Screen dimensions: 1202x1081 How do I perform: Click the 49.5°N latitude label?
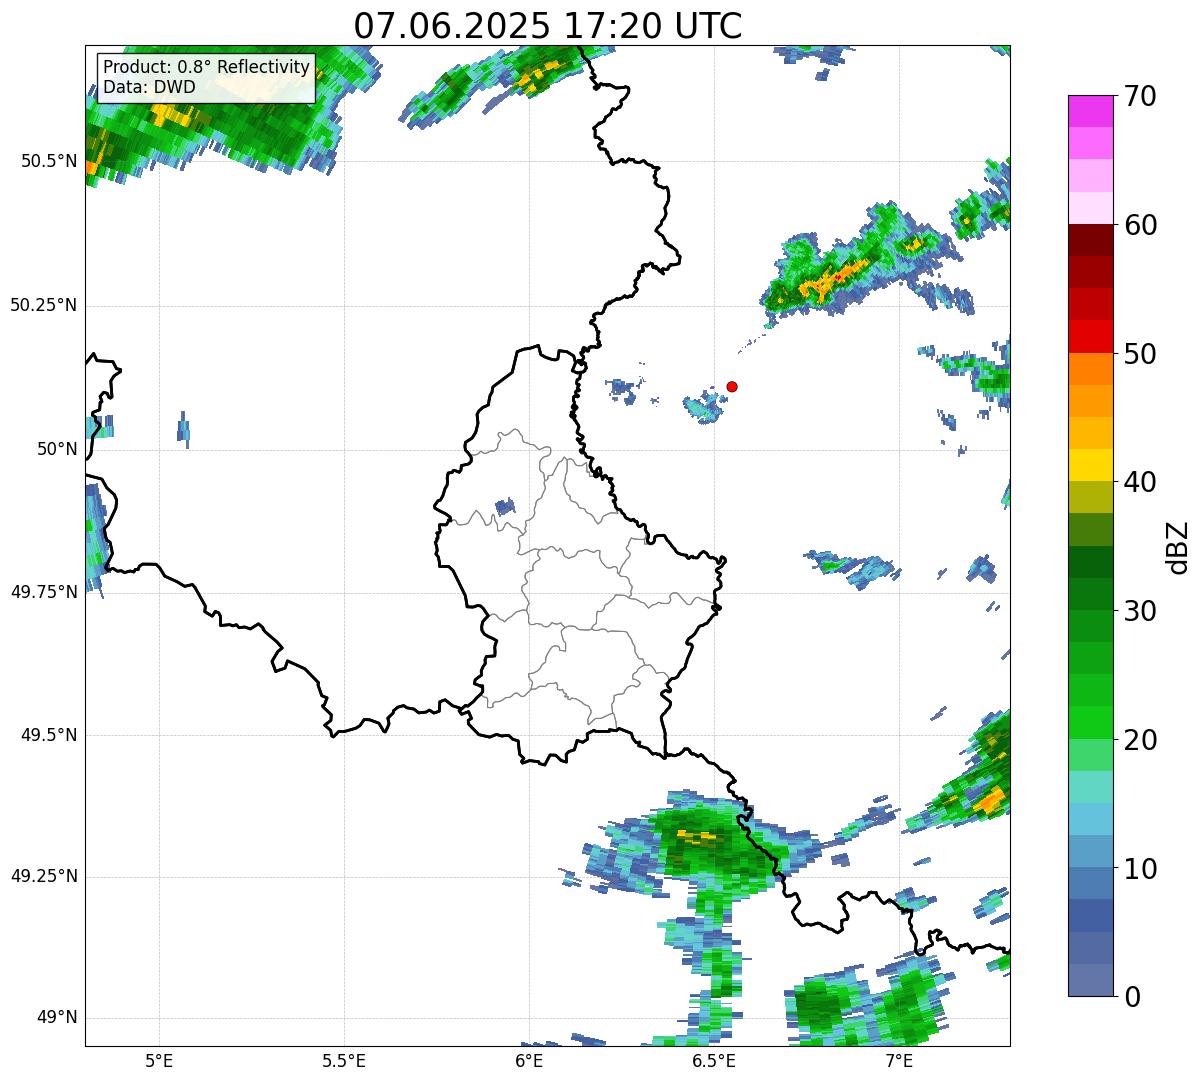point(49,735)
